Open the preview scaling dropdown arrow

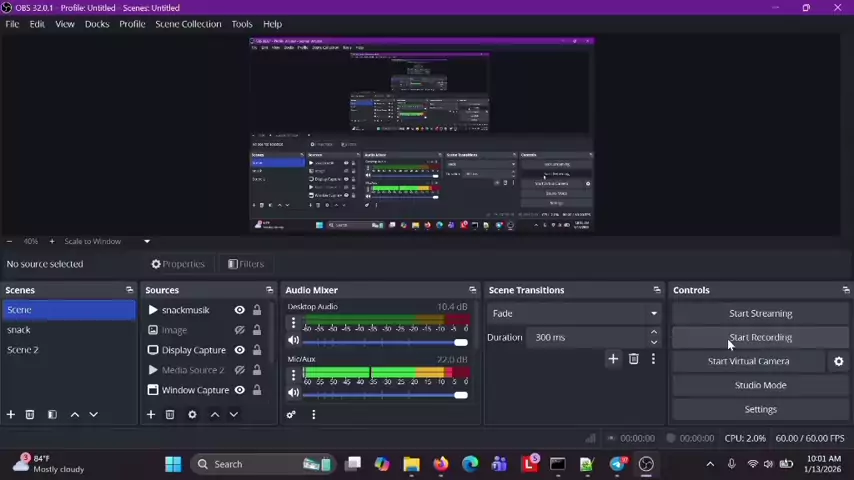pyautogui.click(x=146, y=241)
